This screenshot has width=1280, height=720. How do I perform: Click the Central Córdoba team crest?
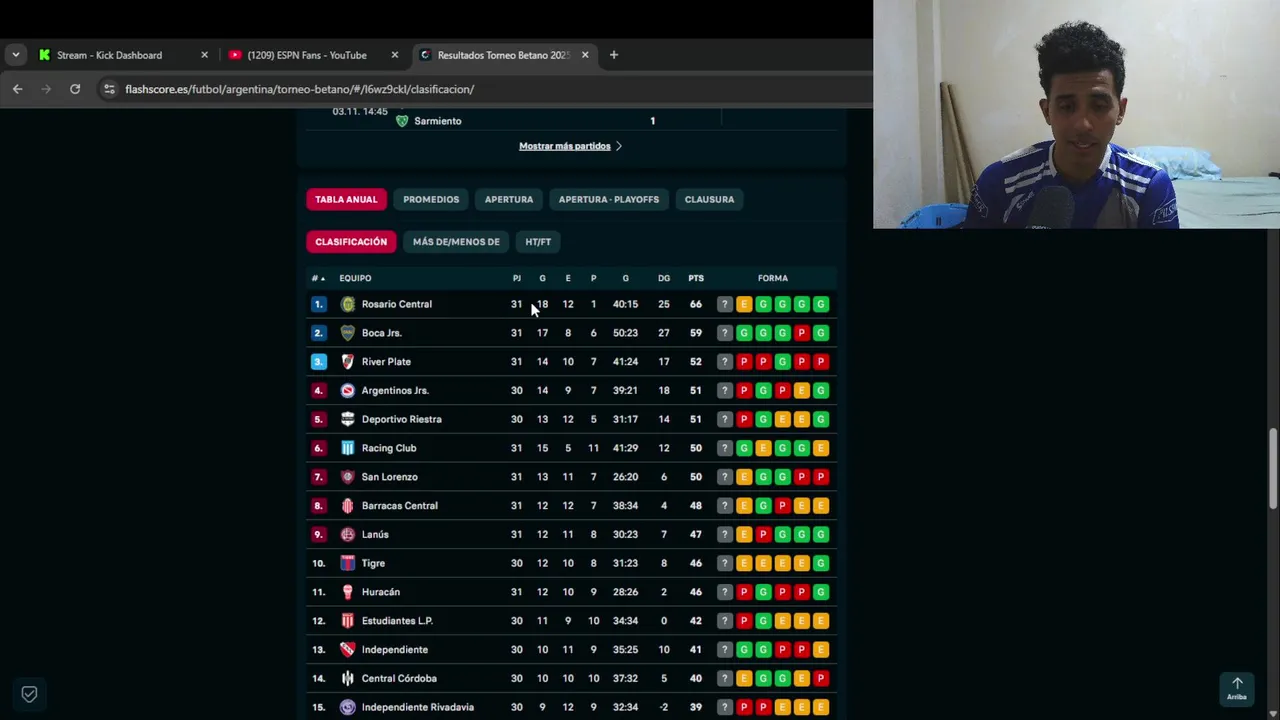[348, 678]
